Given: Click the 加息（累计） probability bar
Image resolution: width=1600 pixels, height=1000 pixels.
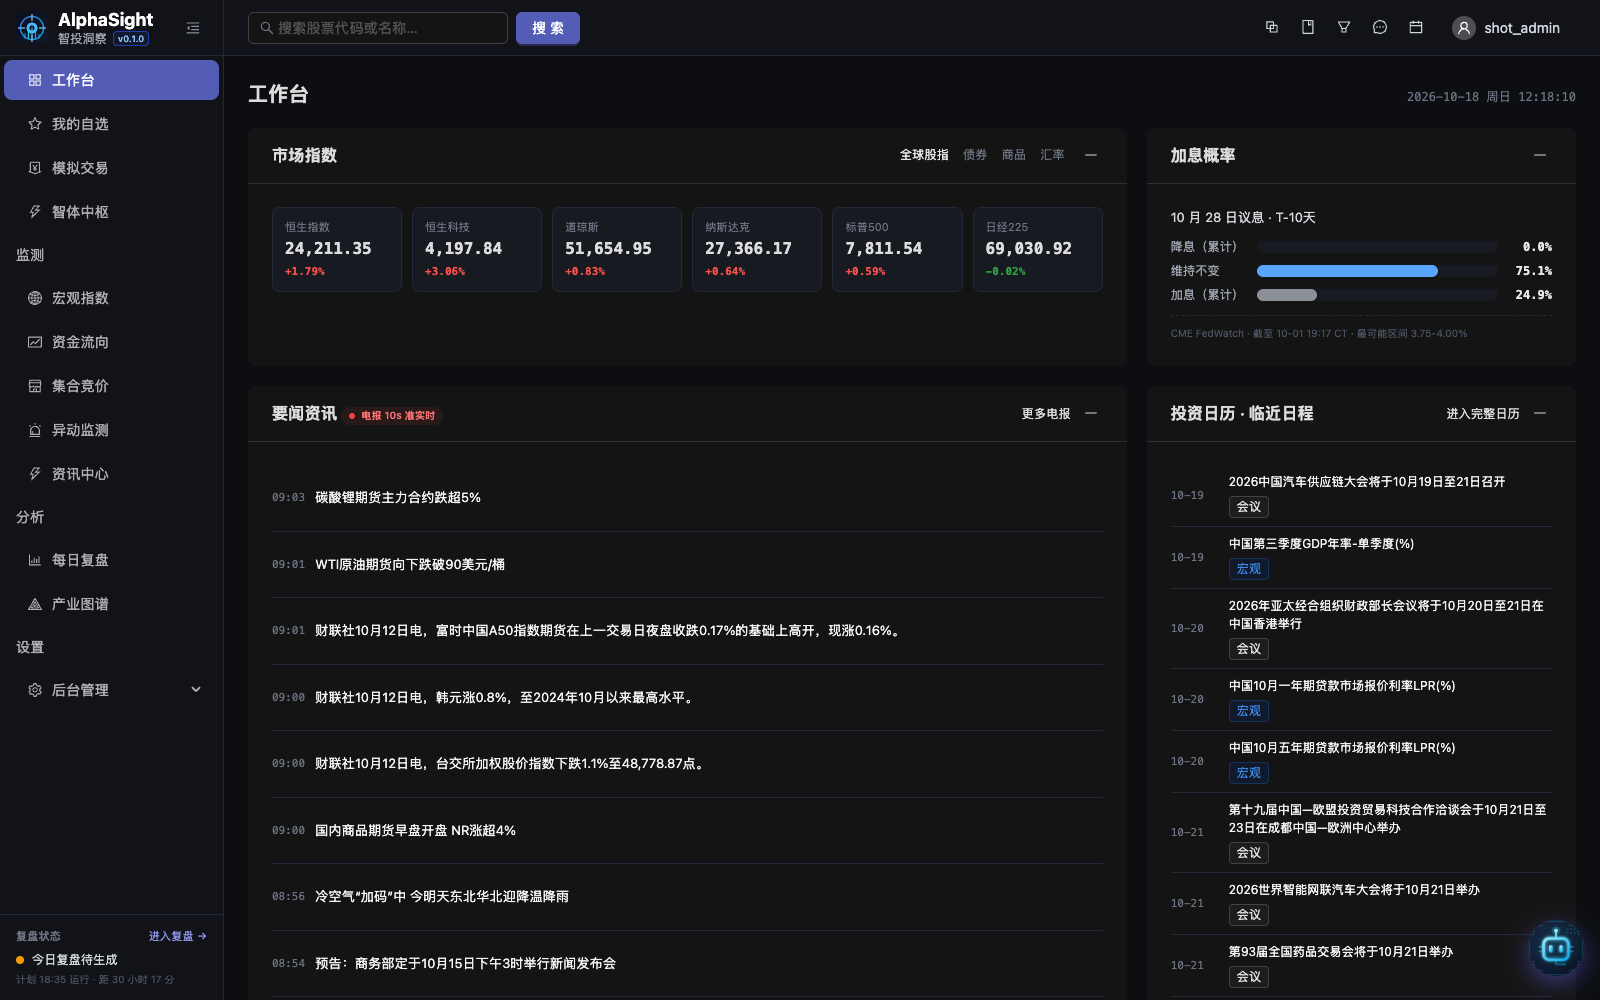Looking at the screenshot, I should pos(1377,295).
